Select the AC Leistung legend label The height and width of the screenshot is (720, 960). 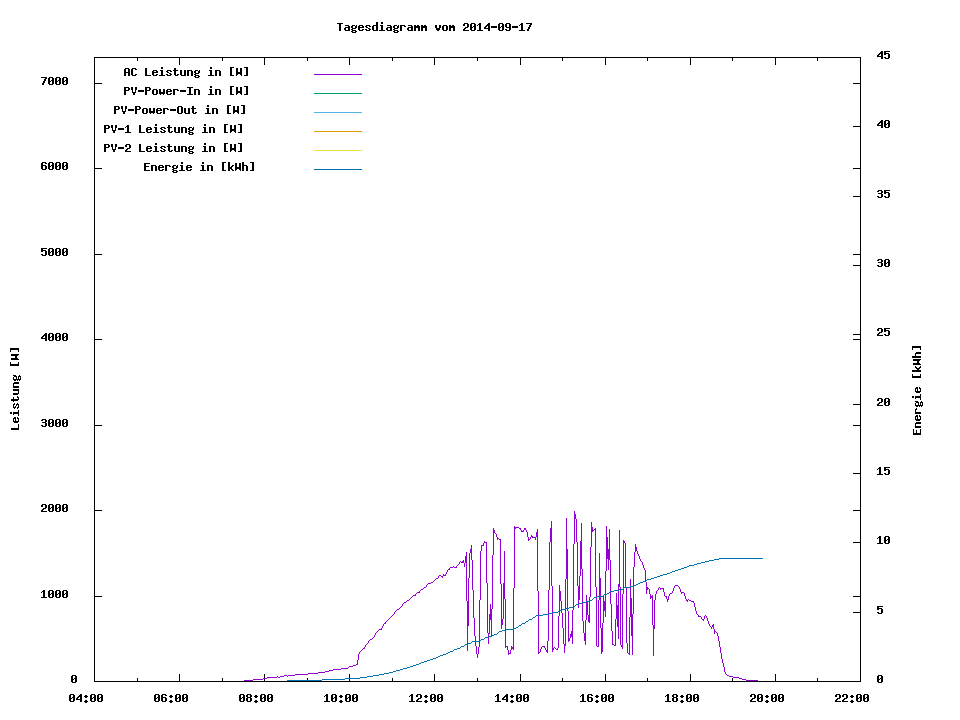click(x=186, y=72)
